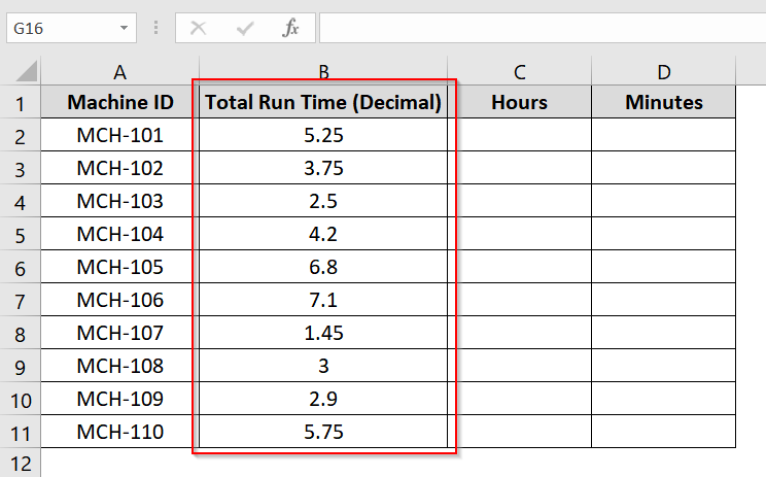The image size is (766, 477).
Task: Select row 9 header
Action: [x=20, y=366]
